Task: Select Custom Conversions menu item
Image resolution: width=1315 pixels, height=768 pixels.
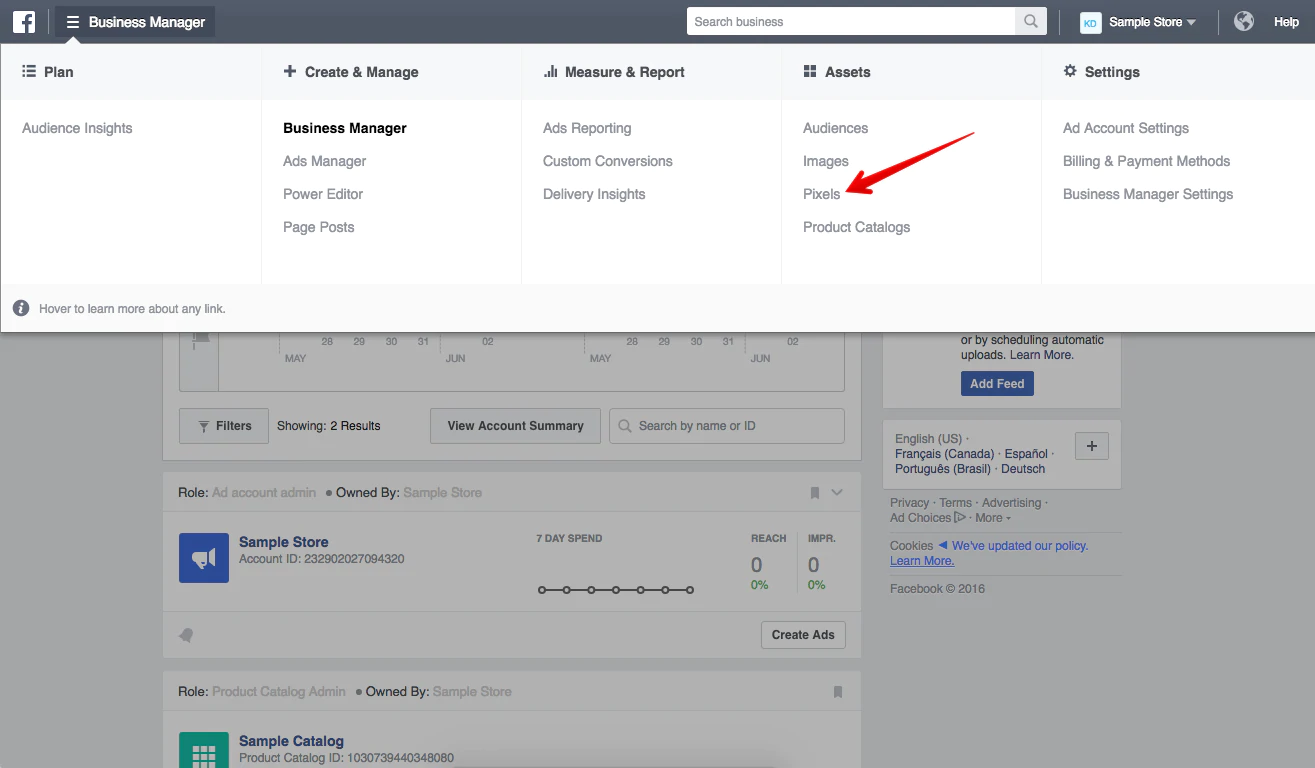Action: (607, 161)
